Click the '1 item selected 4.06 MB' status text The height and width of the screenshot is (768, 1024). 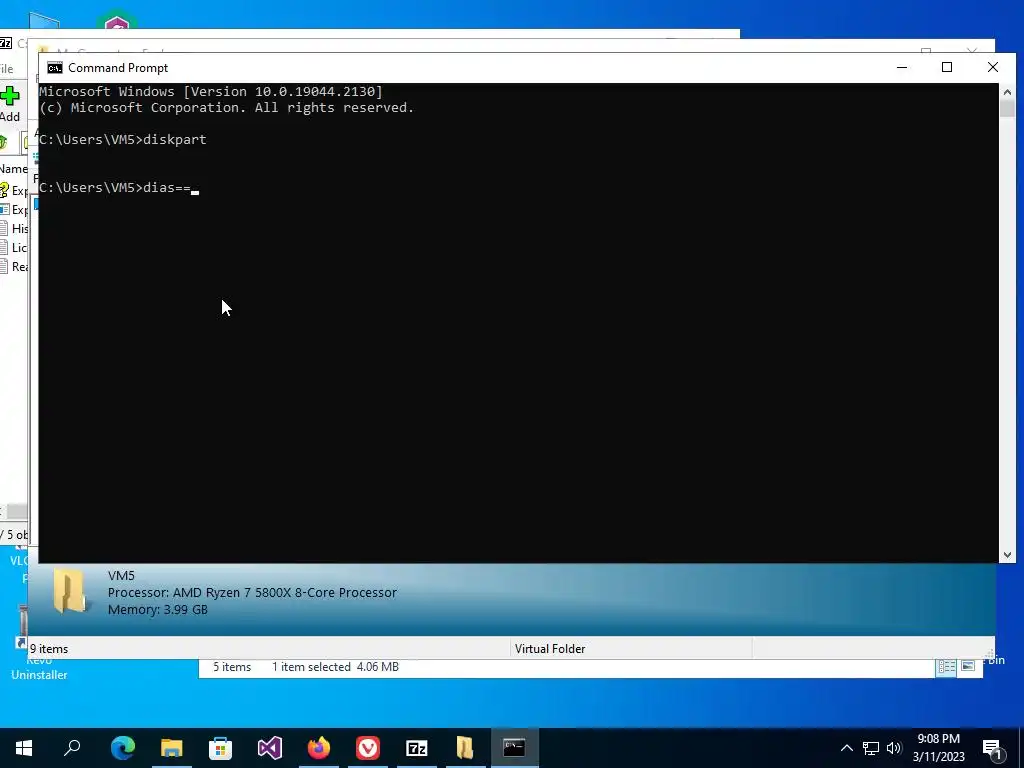pos(335,667)
